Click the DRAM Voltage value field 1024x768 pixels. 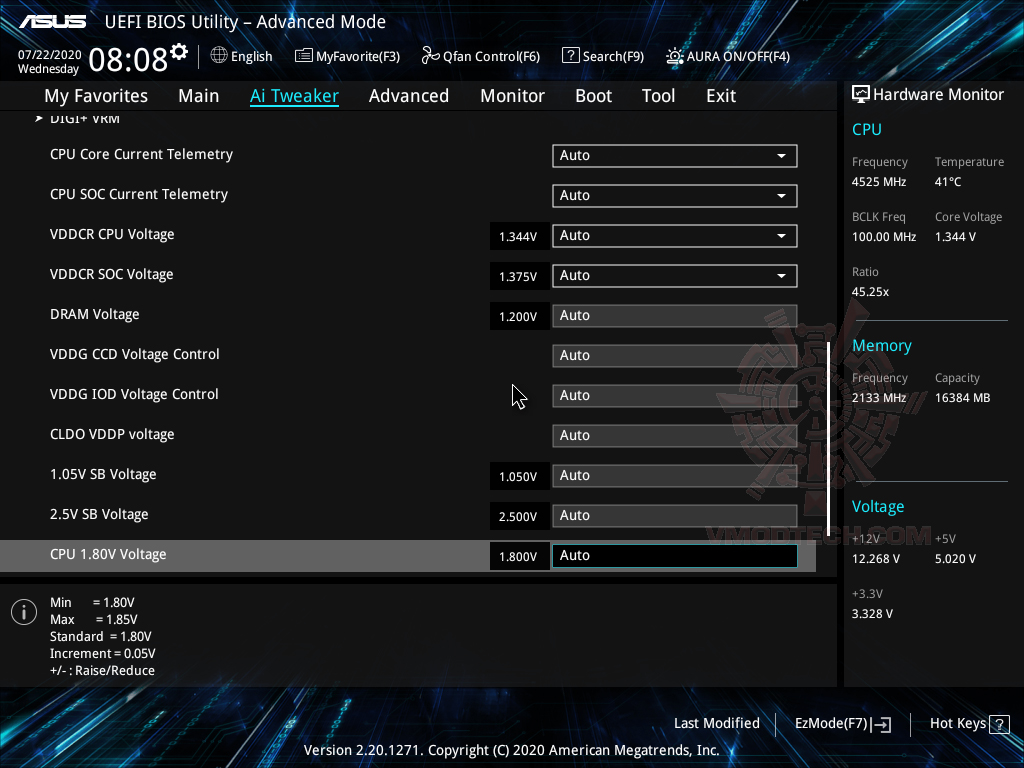click(x=519, y=316)
